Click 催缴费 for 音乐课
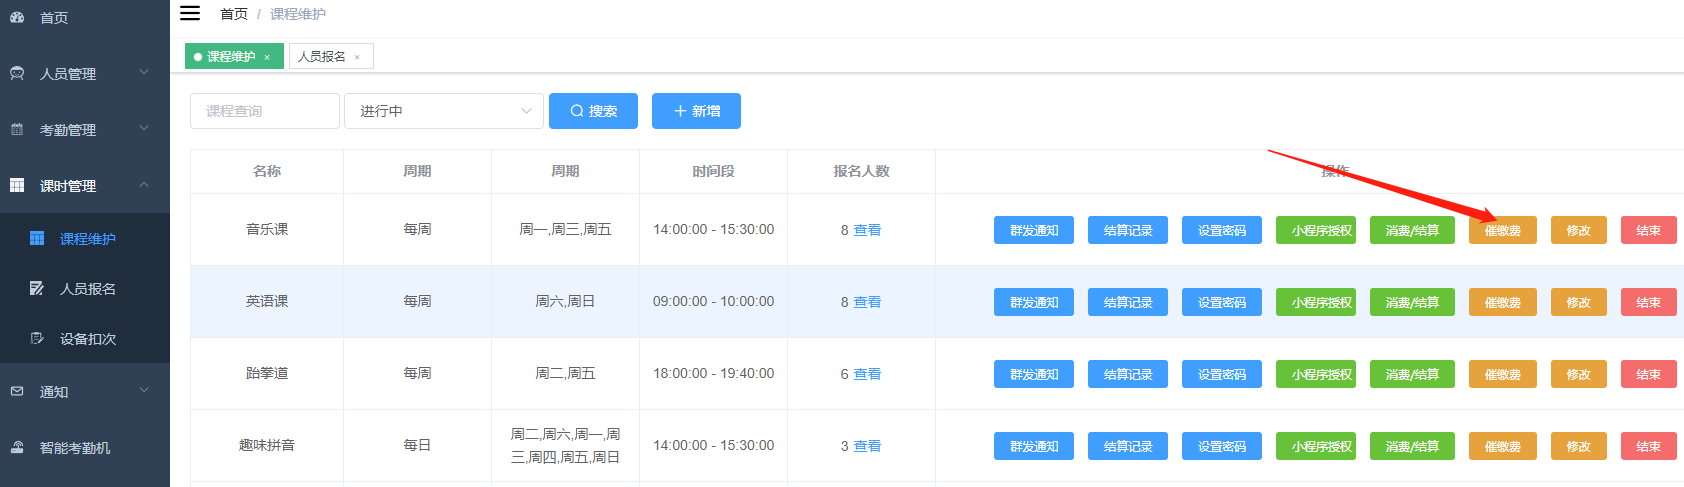 1503,230
